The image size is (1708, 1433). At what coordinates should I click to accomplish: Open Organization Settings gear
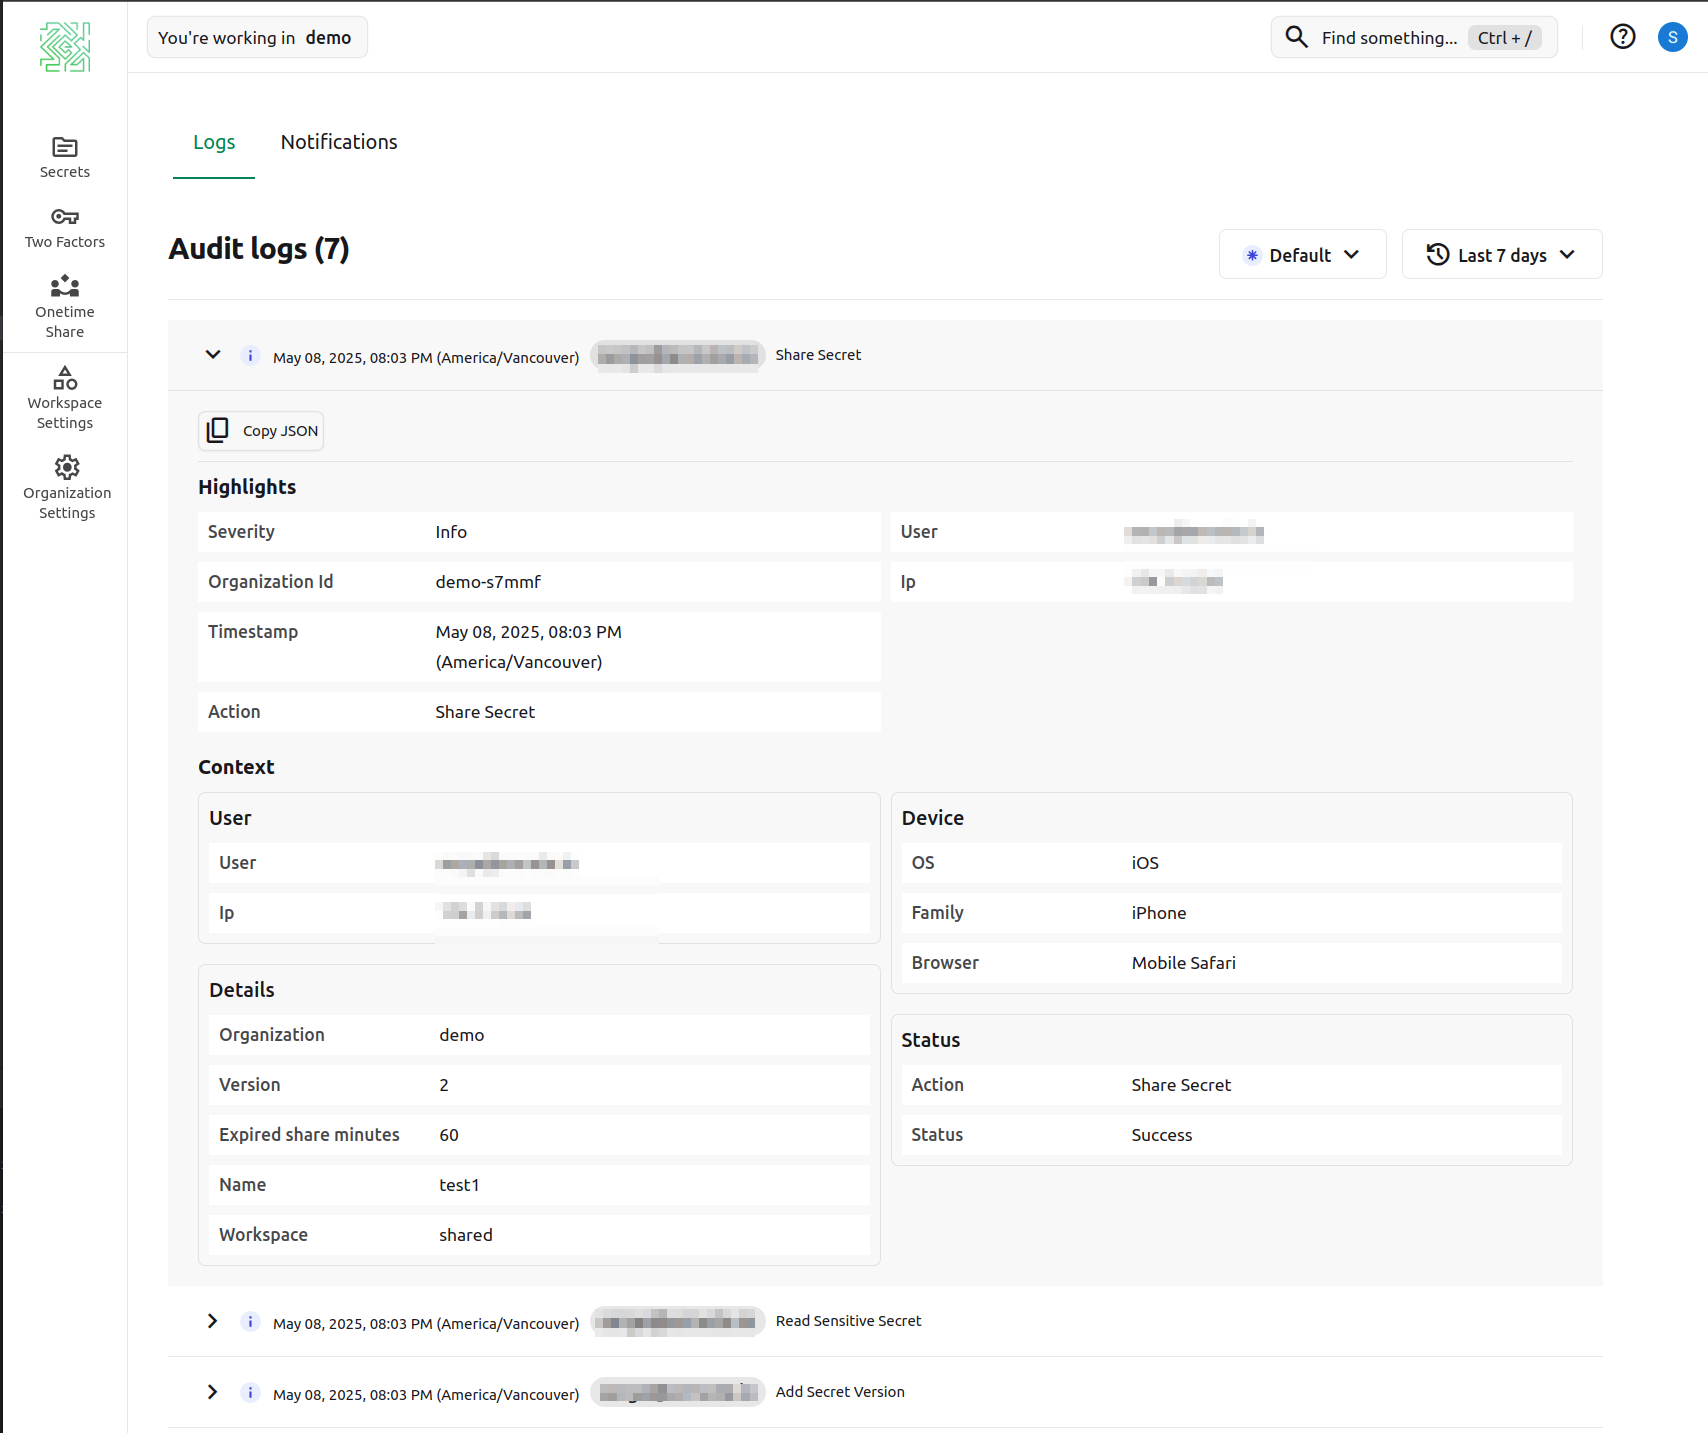(67, 467)
